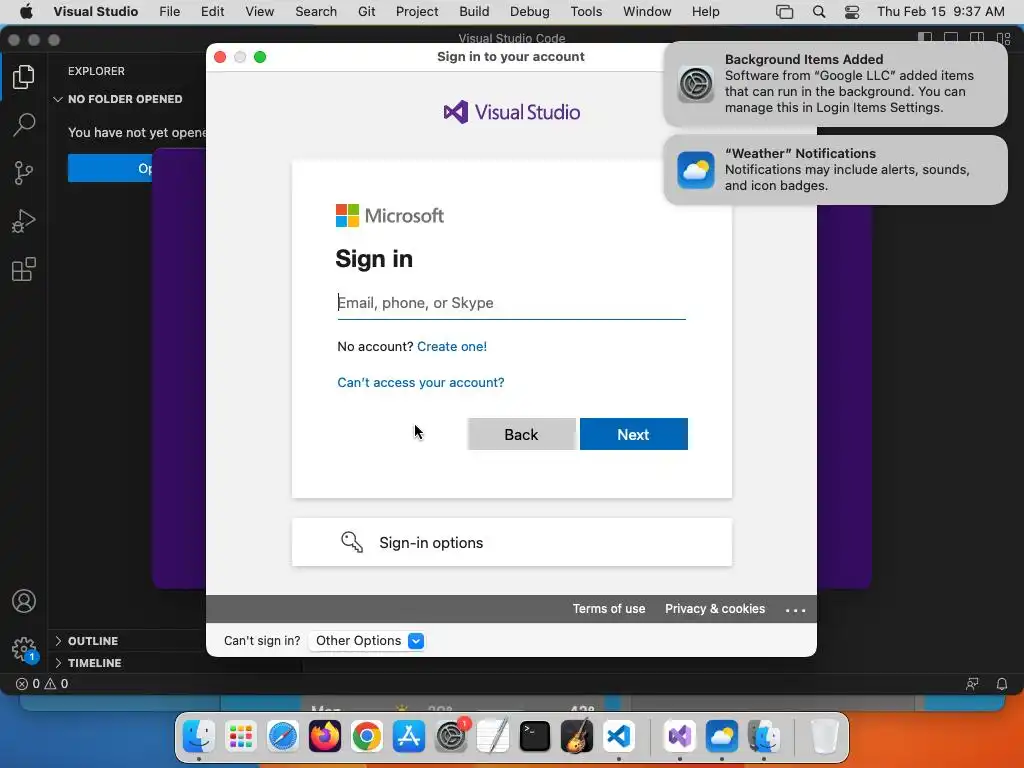Open the Project menu
This screenshot has width=1024, height=768.
point(417,12)
